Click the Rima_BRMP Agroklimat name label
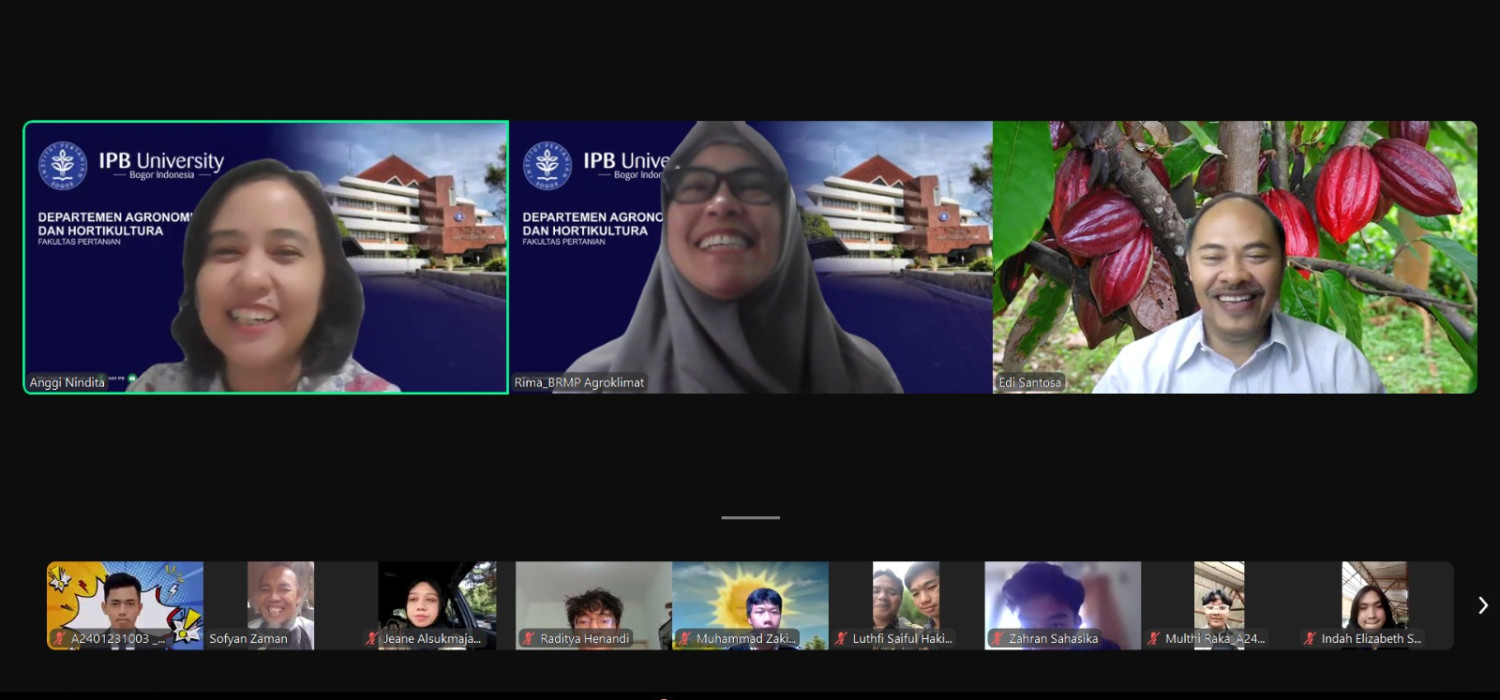This screenshot has width=1500, height=700. 580,382
